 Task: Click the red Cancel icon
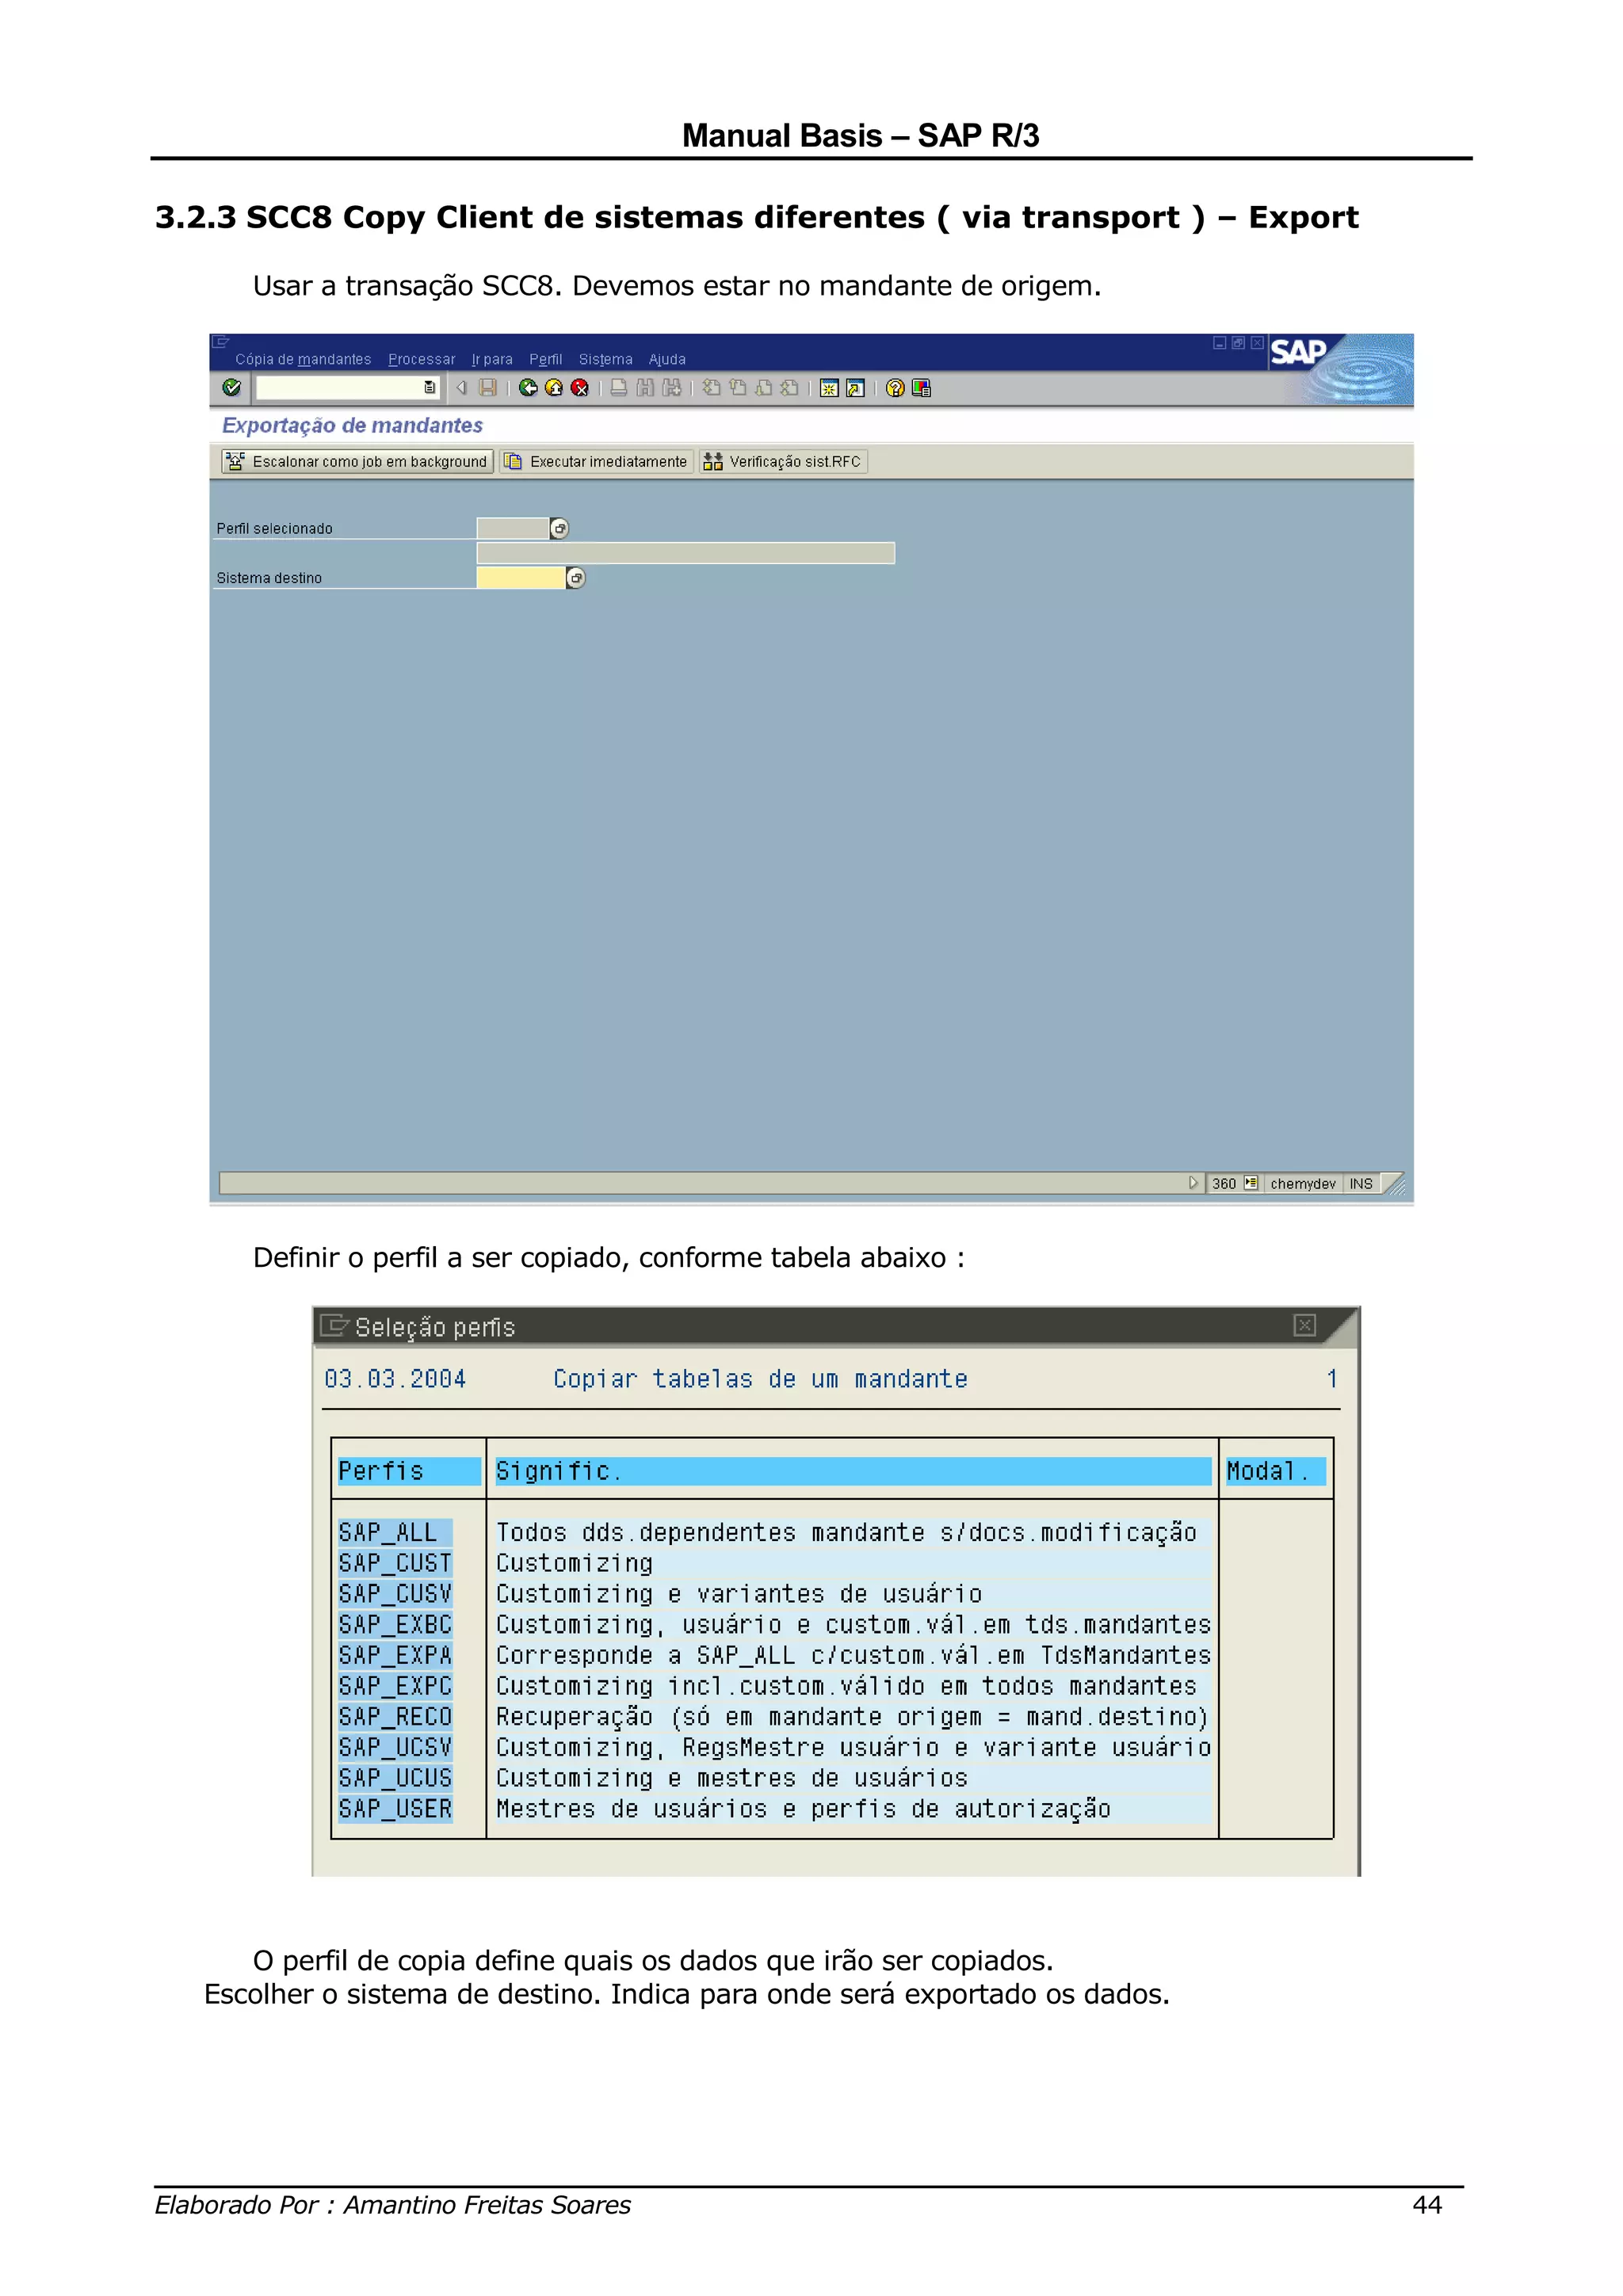click(580, 387)
